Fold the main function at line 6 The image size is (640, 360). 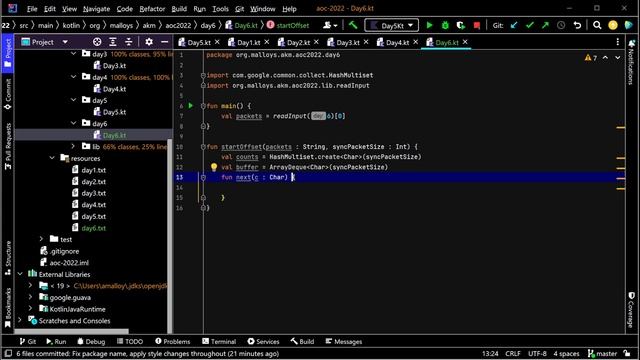tap(203, 106)
